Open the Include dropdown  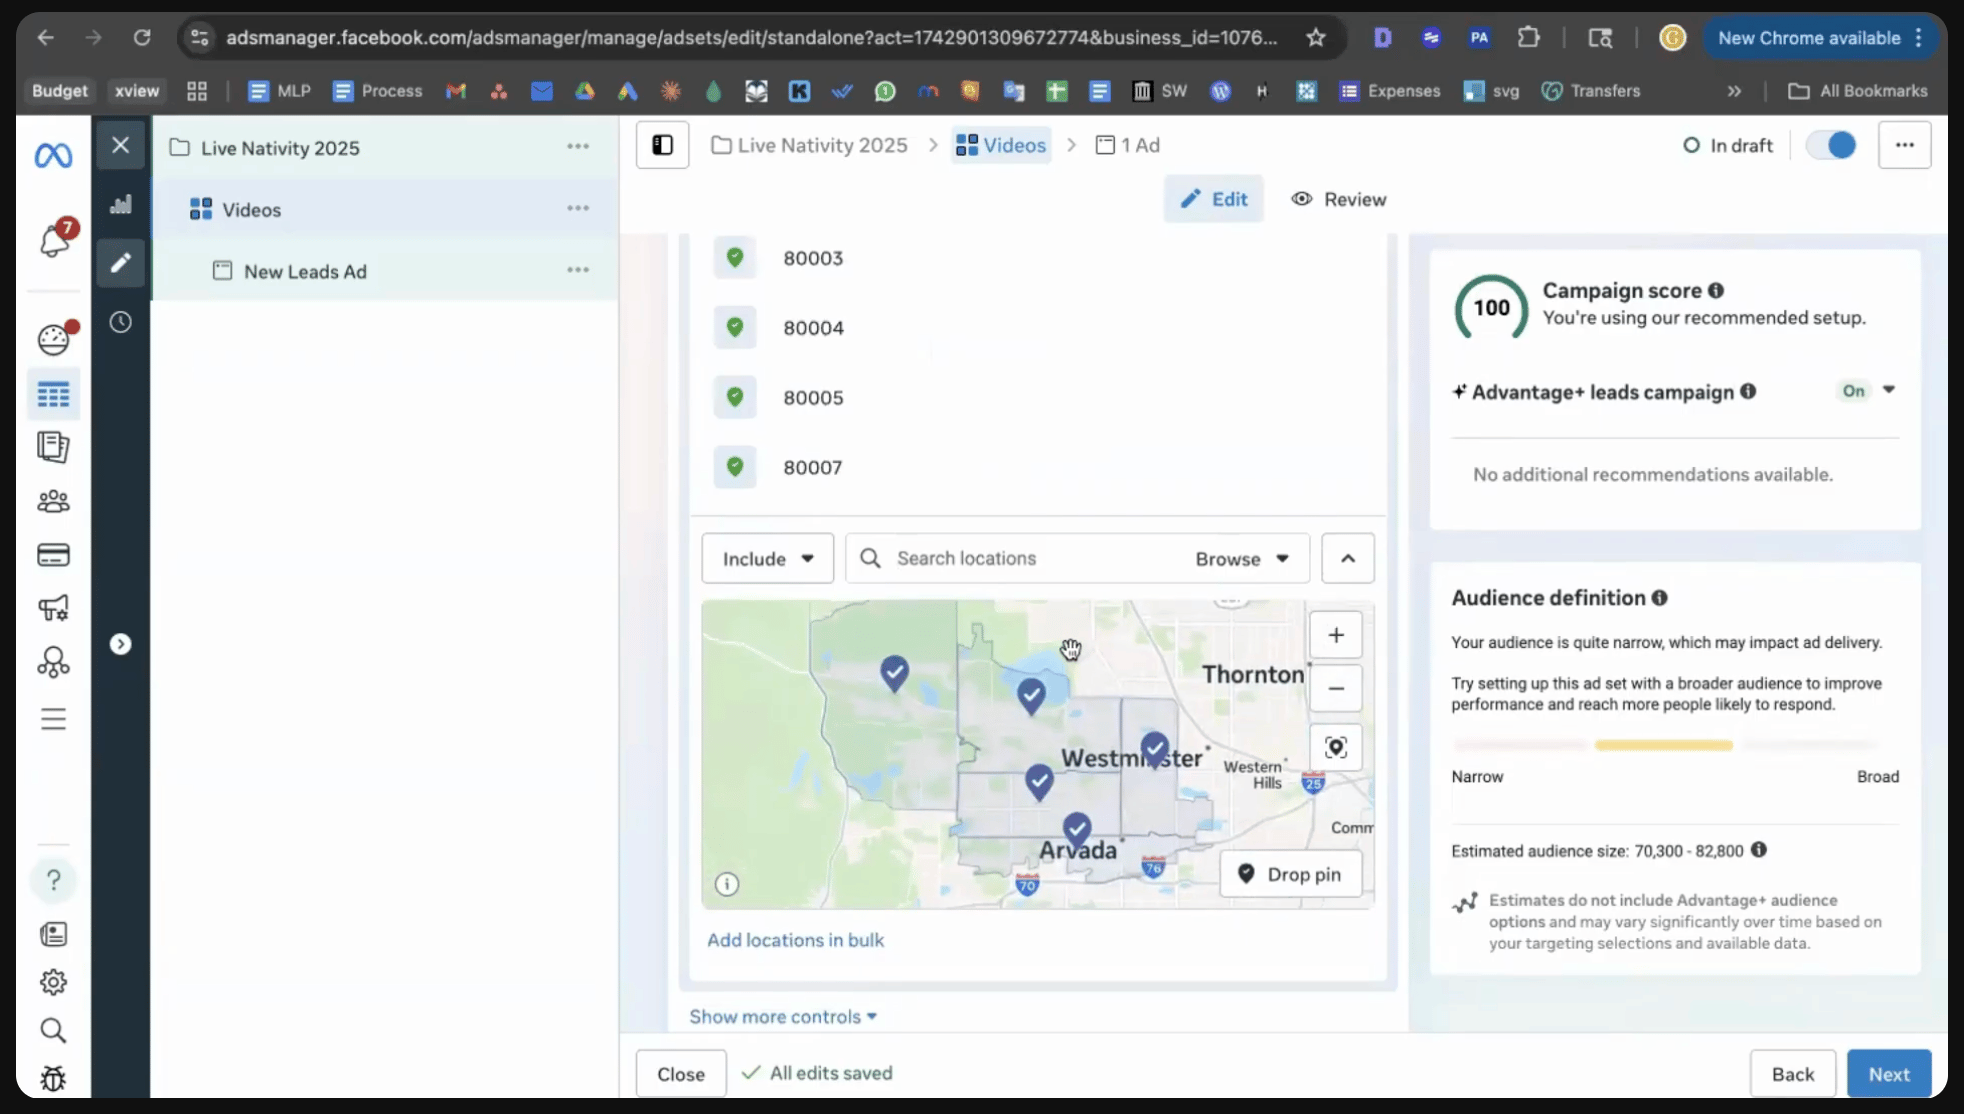point(767,559)
